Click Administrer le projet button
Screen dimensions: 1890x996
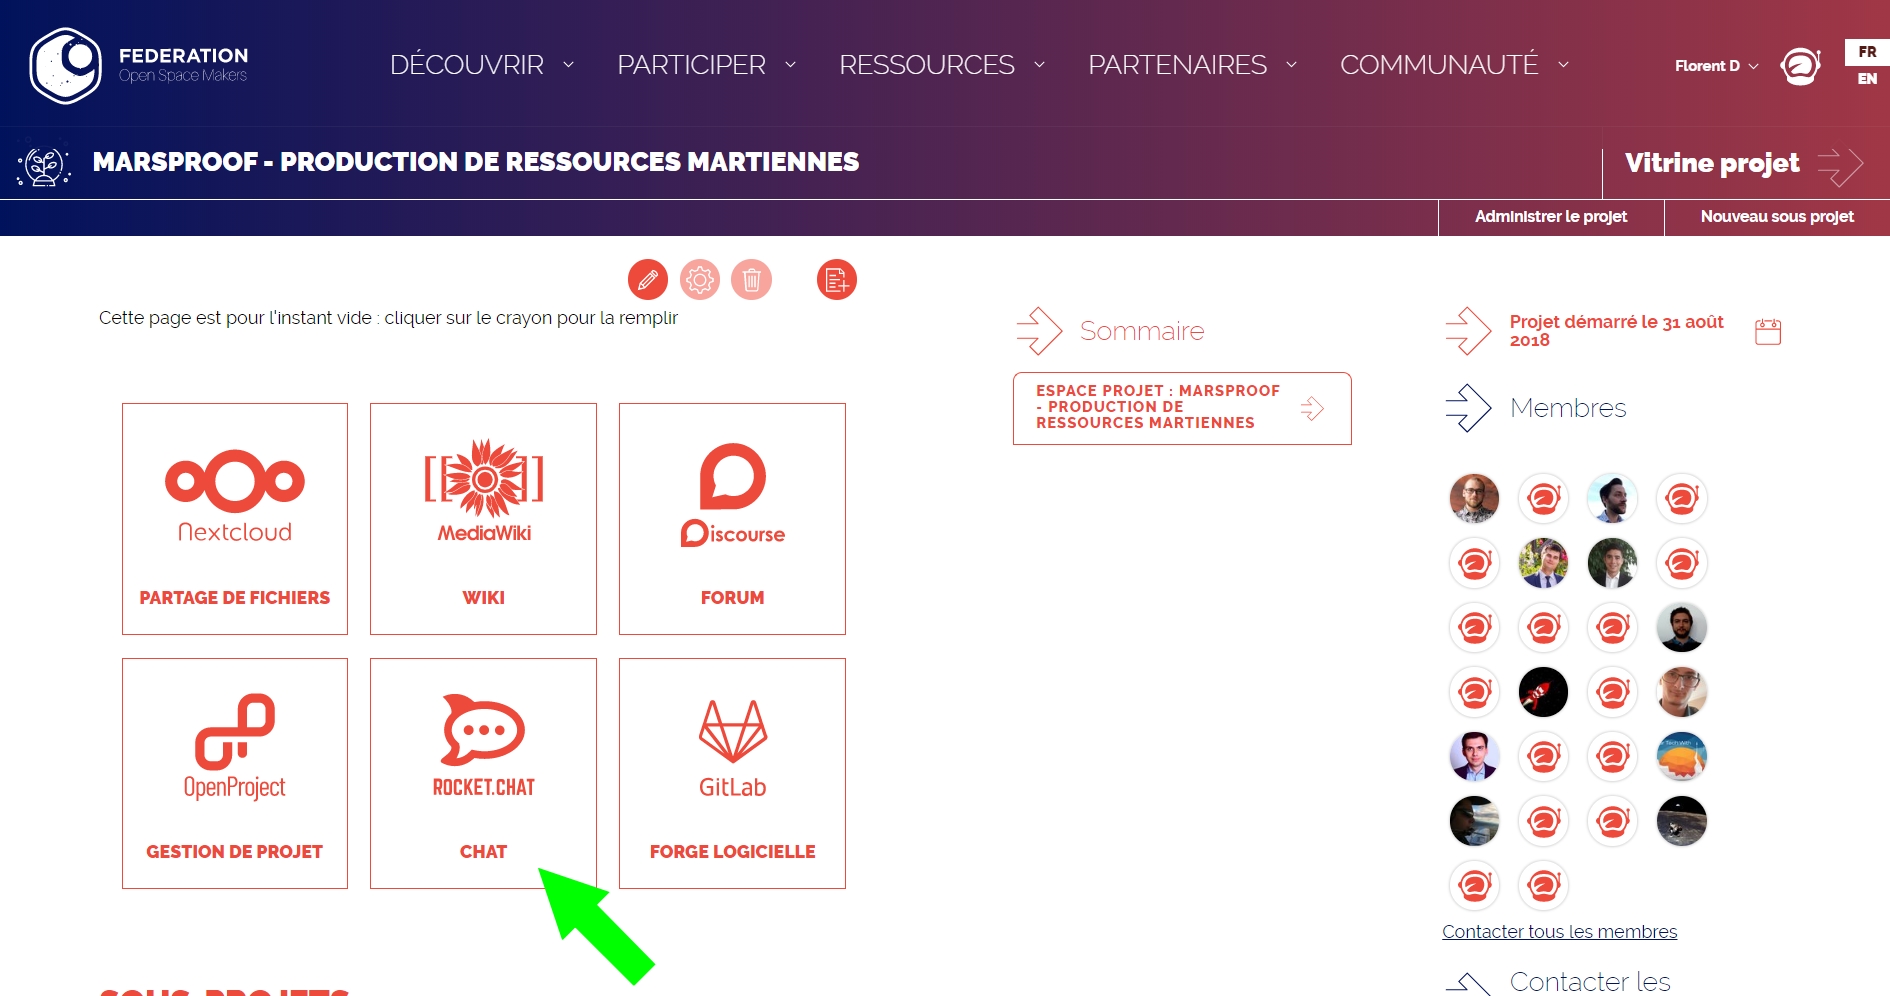pyautogui.click(x=1551, y=217)
